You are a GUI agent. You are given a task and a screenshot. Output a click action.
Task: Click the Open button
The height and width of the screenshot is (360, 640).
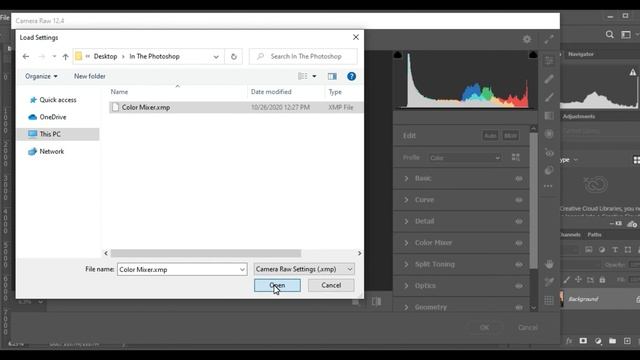(x=277, y=285)
